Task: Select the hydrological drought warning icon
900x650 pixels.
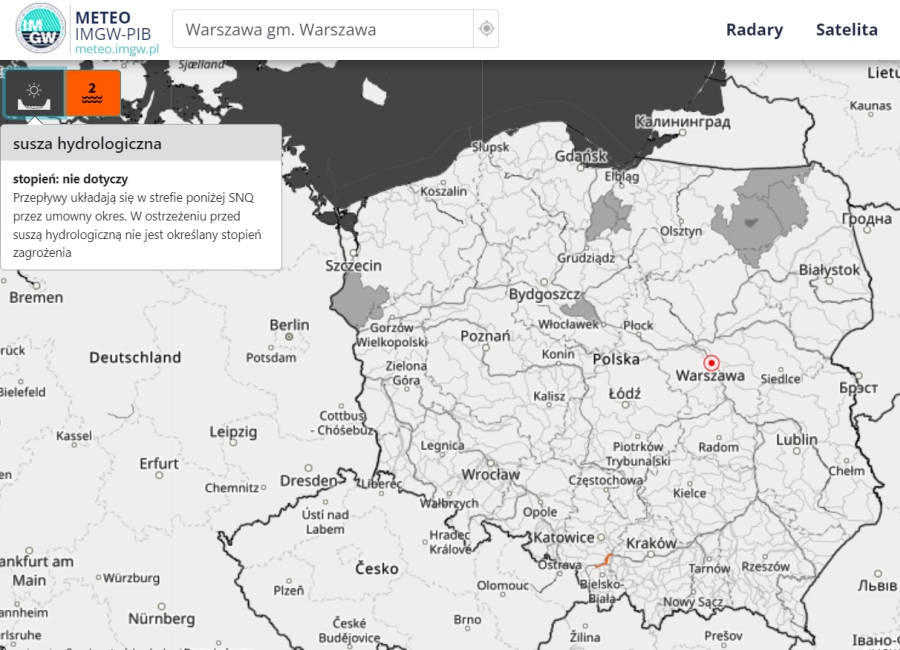Action: 34,93
